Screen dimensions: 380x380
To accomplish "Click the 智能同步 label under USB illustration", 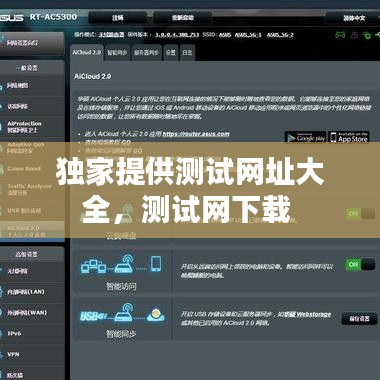I will [x=121, y=334].
